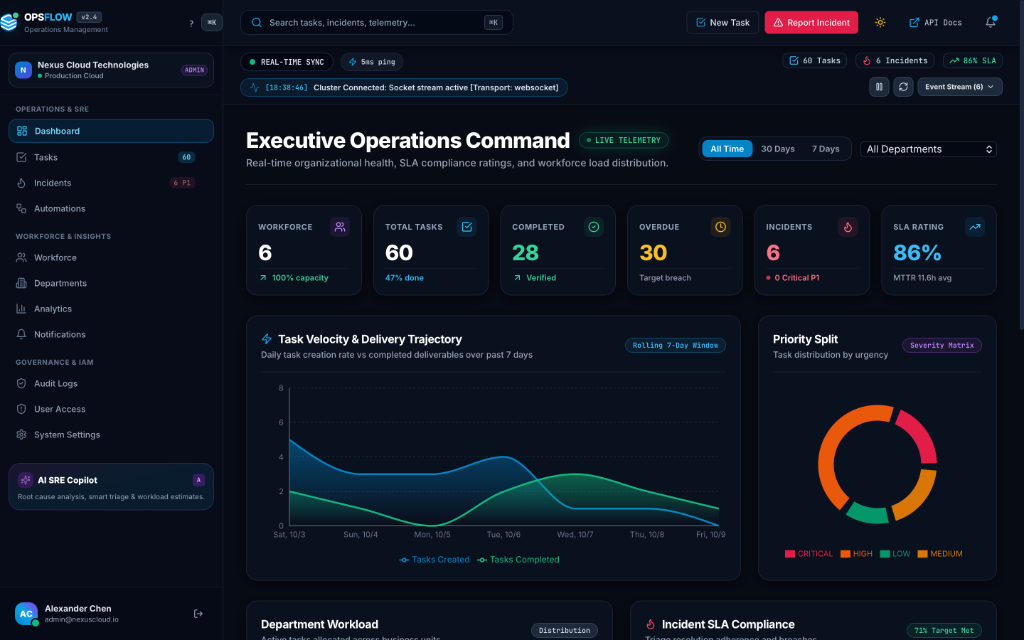Expand the Event Stream (6) dropdown
1024x640 pixels.
tap(959, 87)
